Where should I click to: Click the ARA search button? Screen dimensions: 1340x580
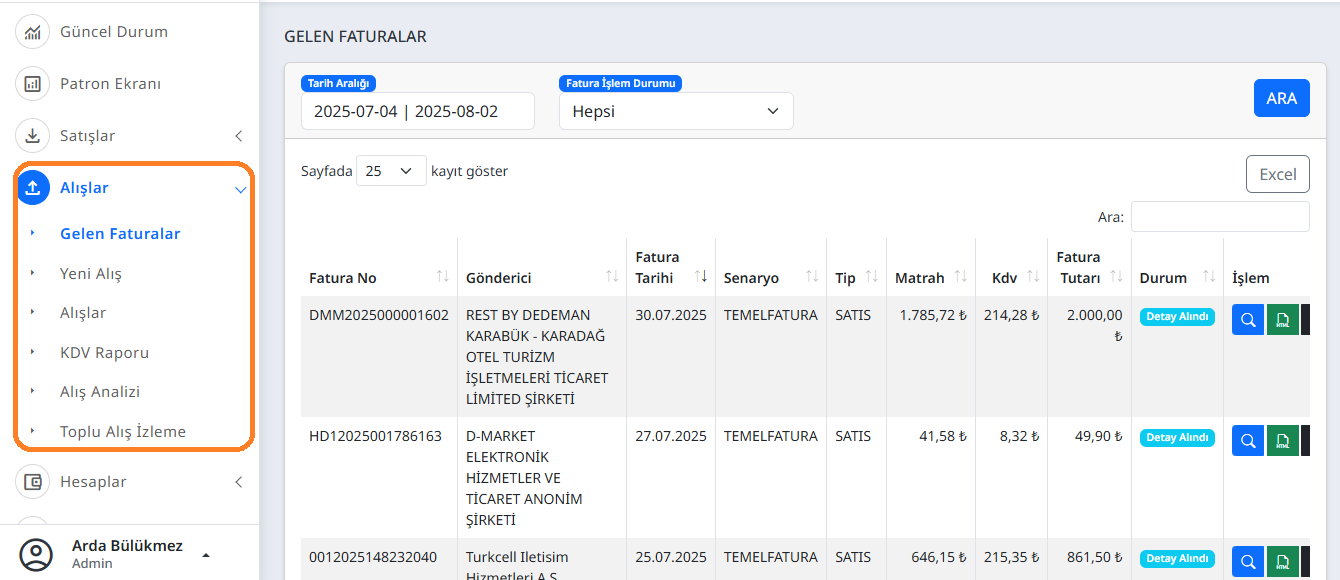[x=1281, y=97]
